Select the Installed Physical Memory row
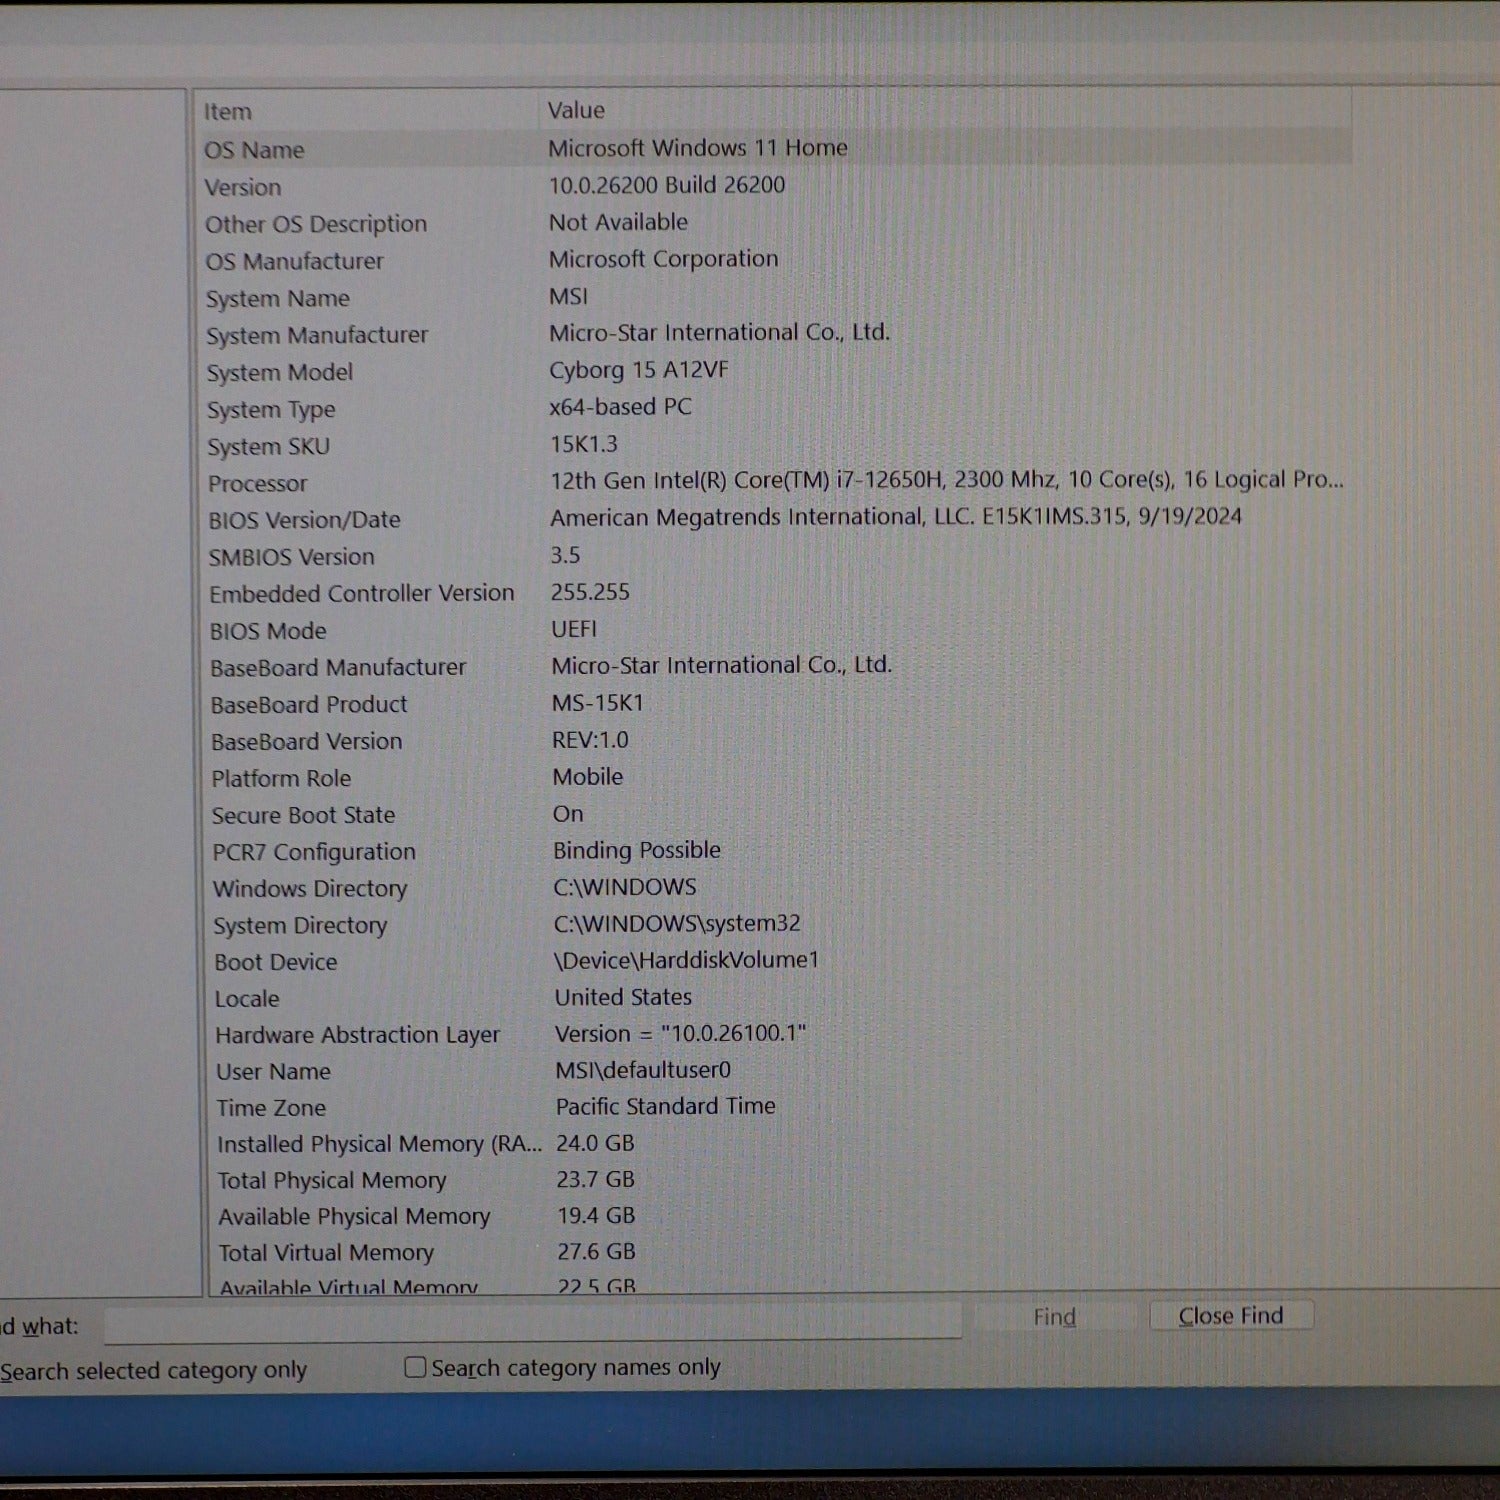1500x1500 pixels. tap(378, 1144)
